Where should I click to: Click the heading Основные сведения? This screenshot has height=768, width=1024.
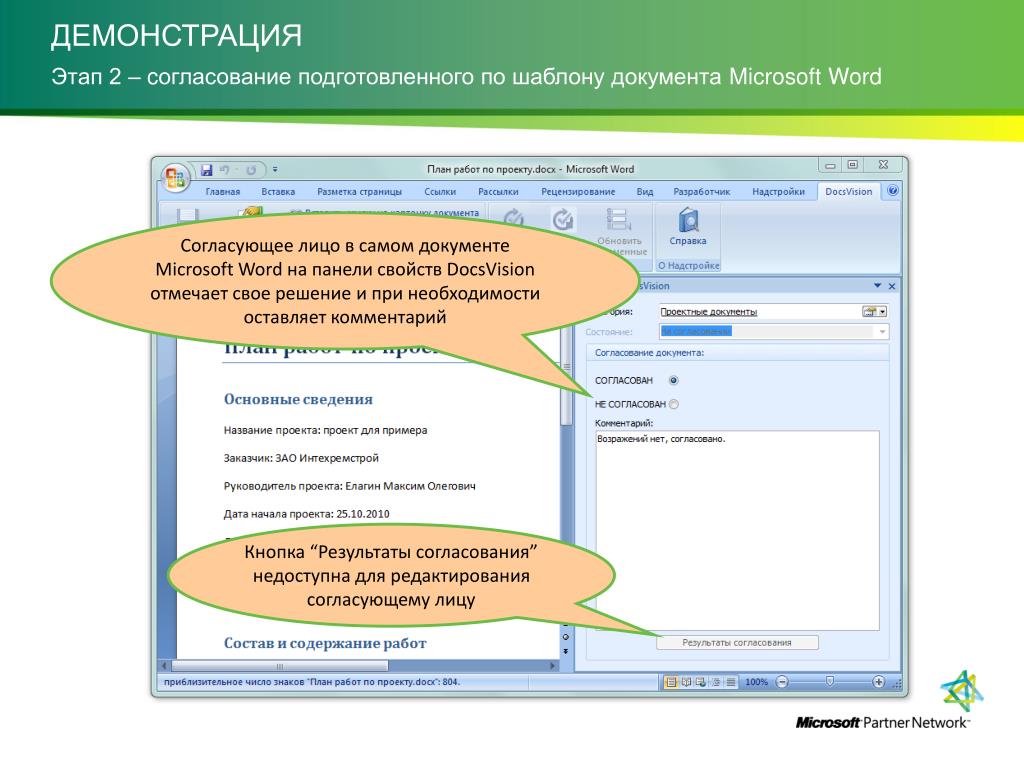click(298, 399)
